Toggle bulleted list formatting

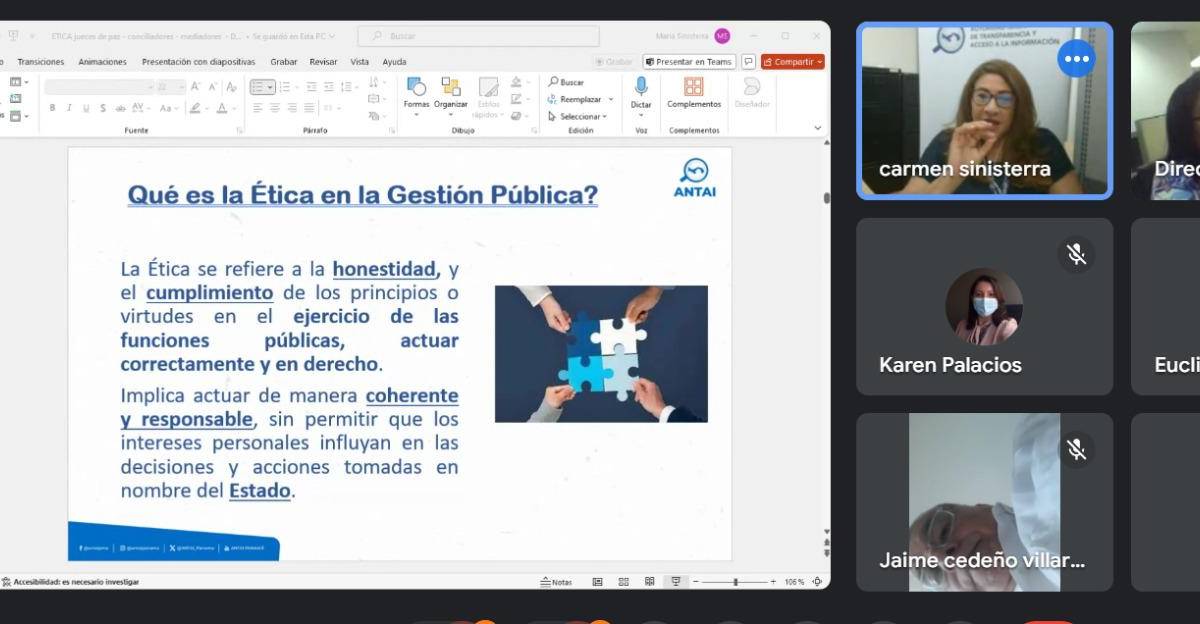[259, 87]
